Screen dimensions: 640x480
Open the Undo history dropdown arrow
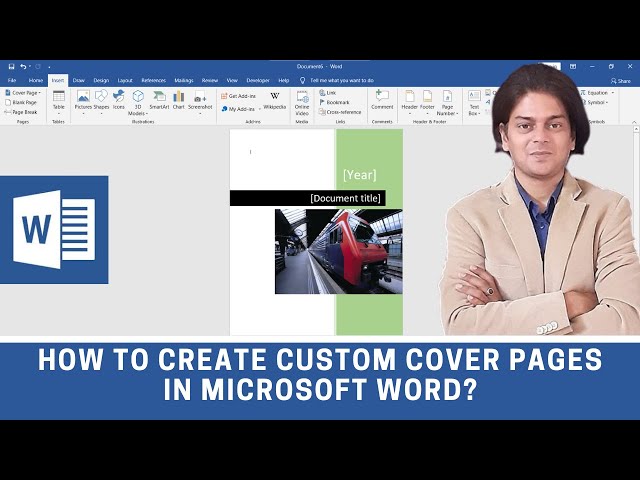(30, 67)
